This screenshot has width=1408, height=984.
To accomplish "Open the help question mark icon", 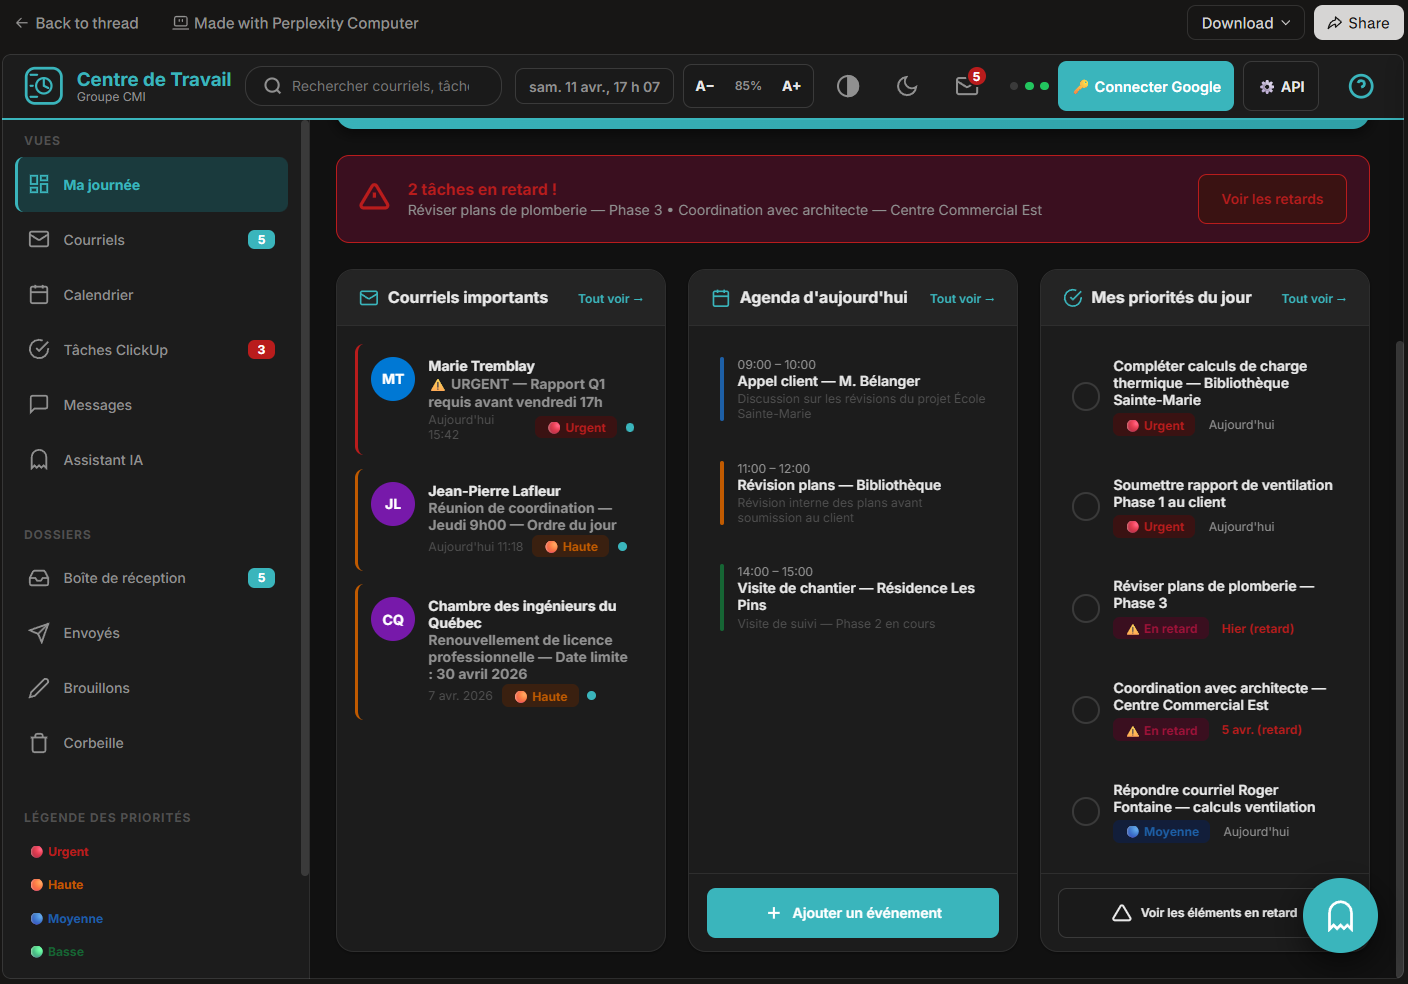I will pos(1360,86).
